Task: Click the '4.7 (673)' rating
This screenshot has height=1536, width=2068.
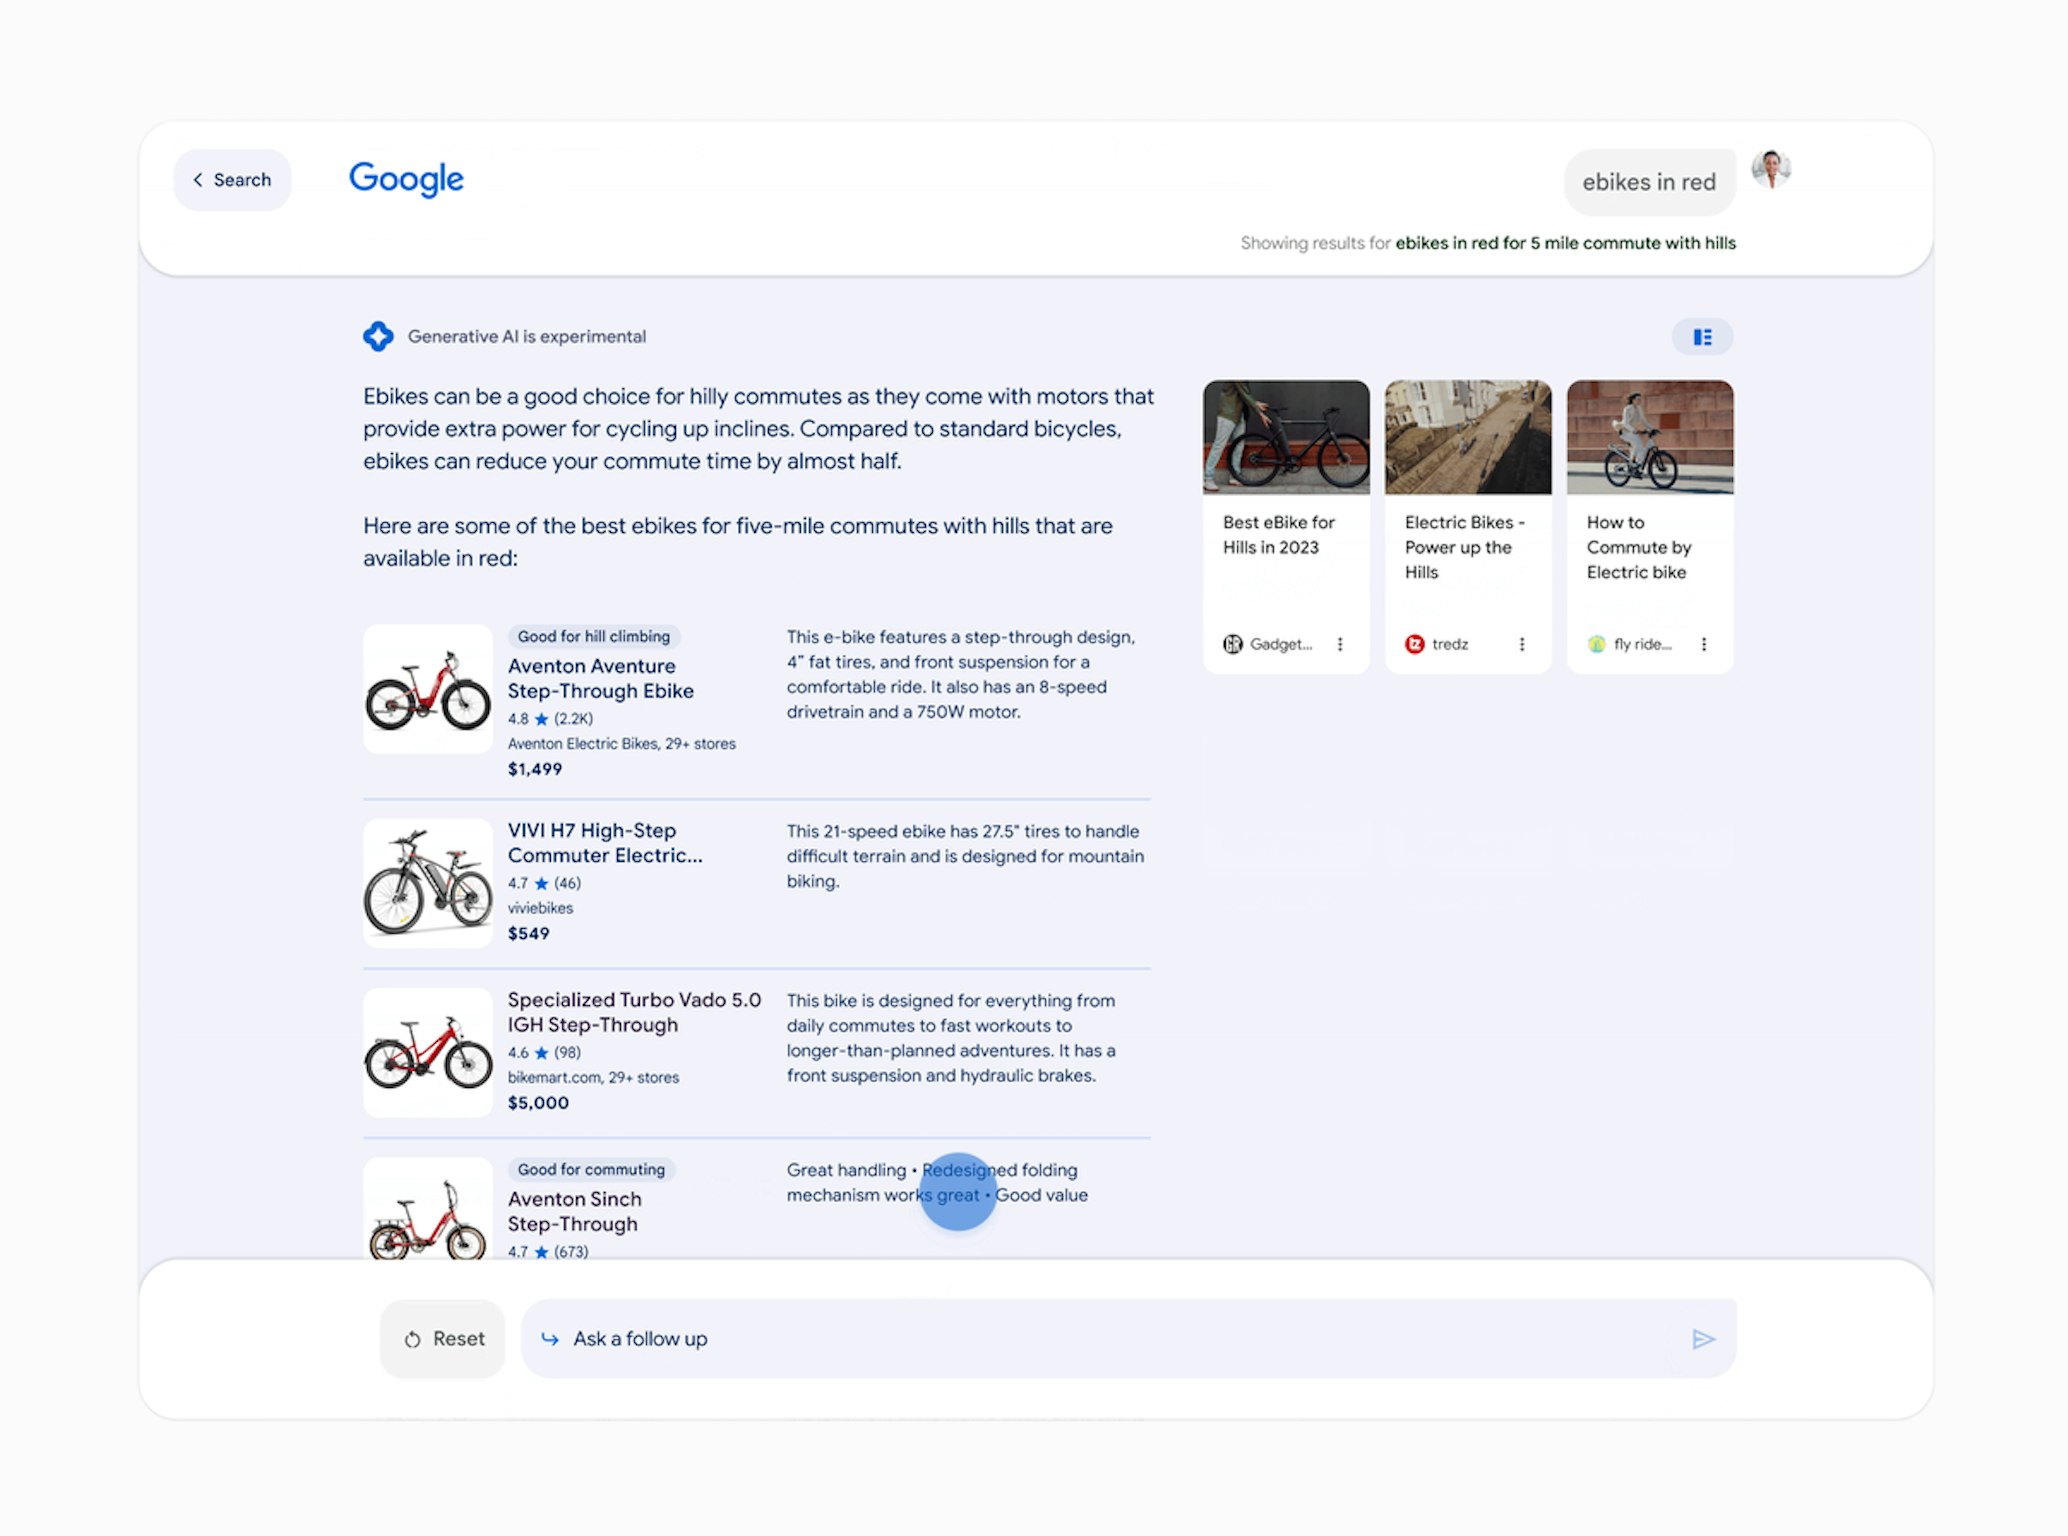Action: click(548, 1251)
